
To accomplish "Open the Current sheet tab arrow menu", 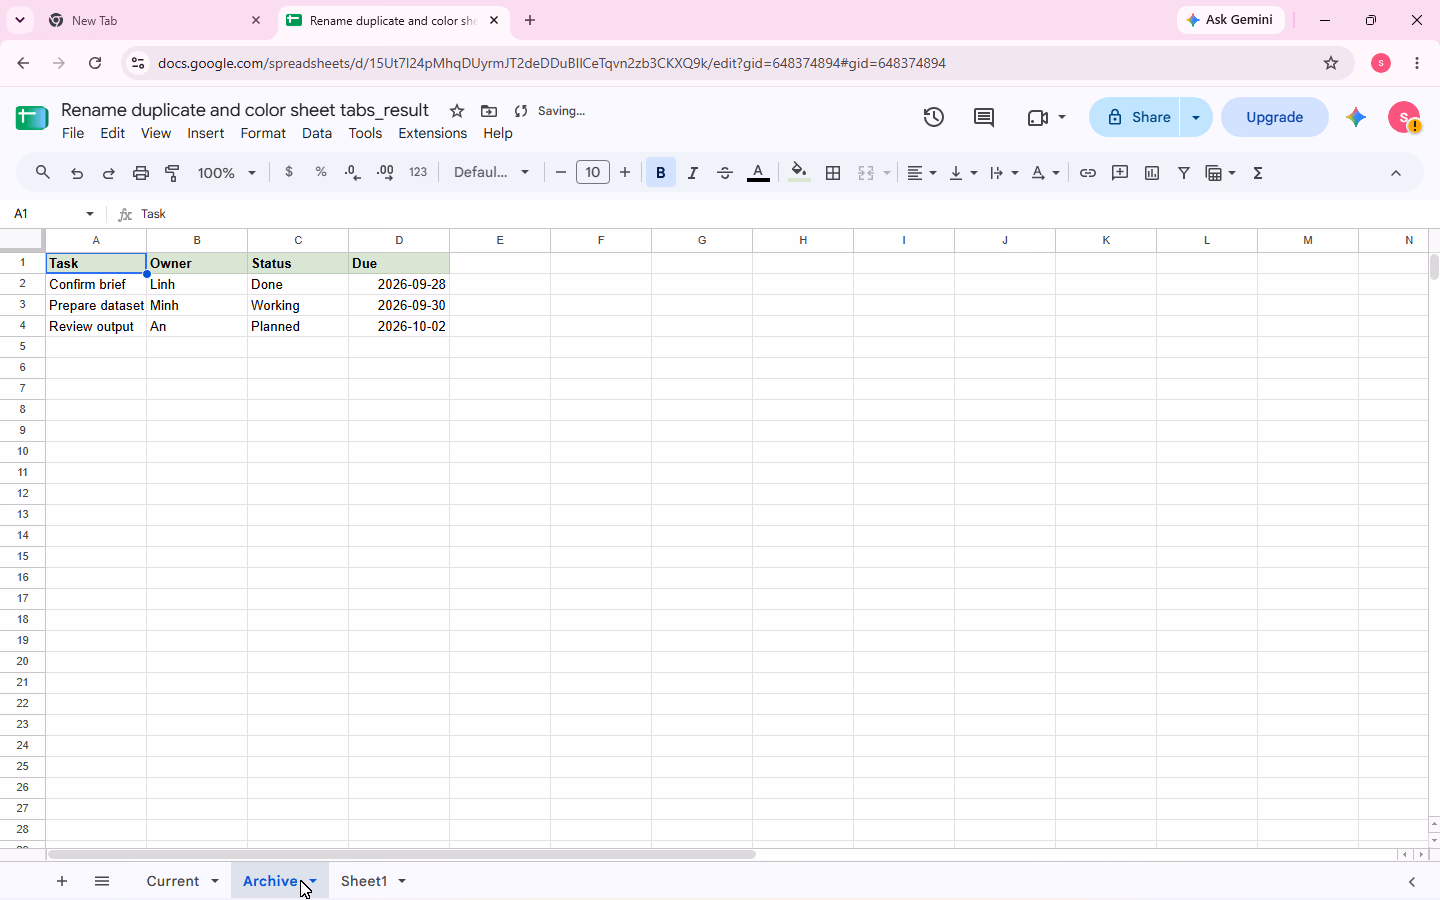I will point(214,881).
